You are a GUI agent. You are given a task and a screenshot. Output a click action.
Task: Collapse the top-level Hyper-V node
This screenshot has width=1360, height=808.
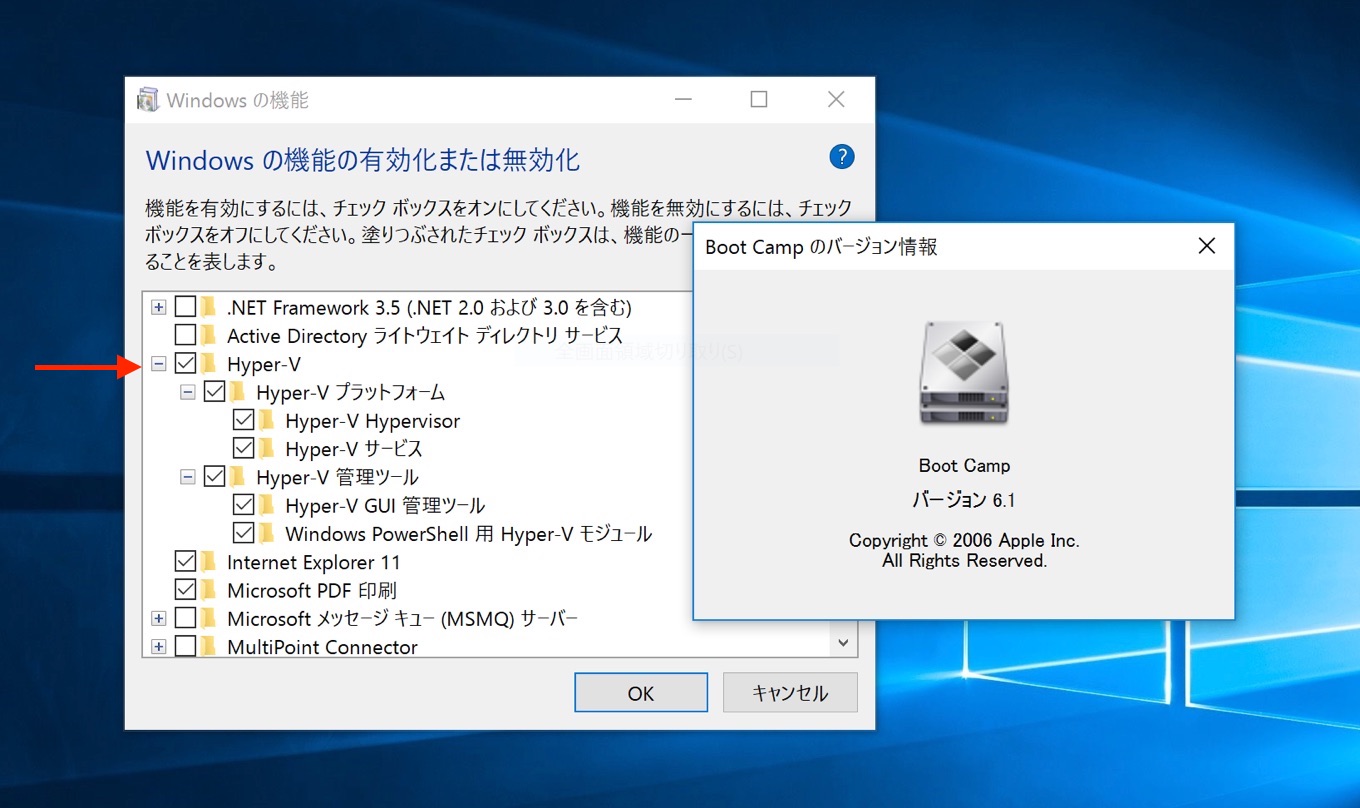(158, 364)
